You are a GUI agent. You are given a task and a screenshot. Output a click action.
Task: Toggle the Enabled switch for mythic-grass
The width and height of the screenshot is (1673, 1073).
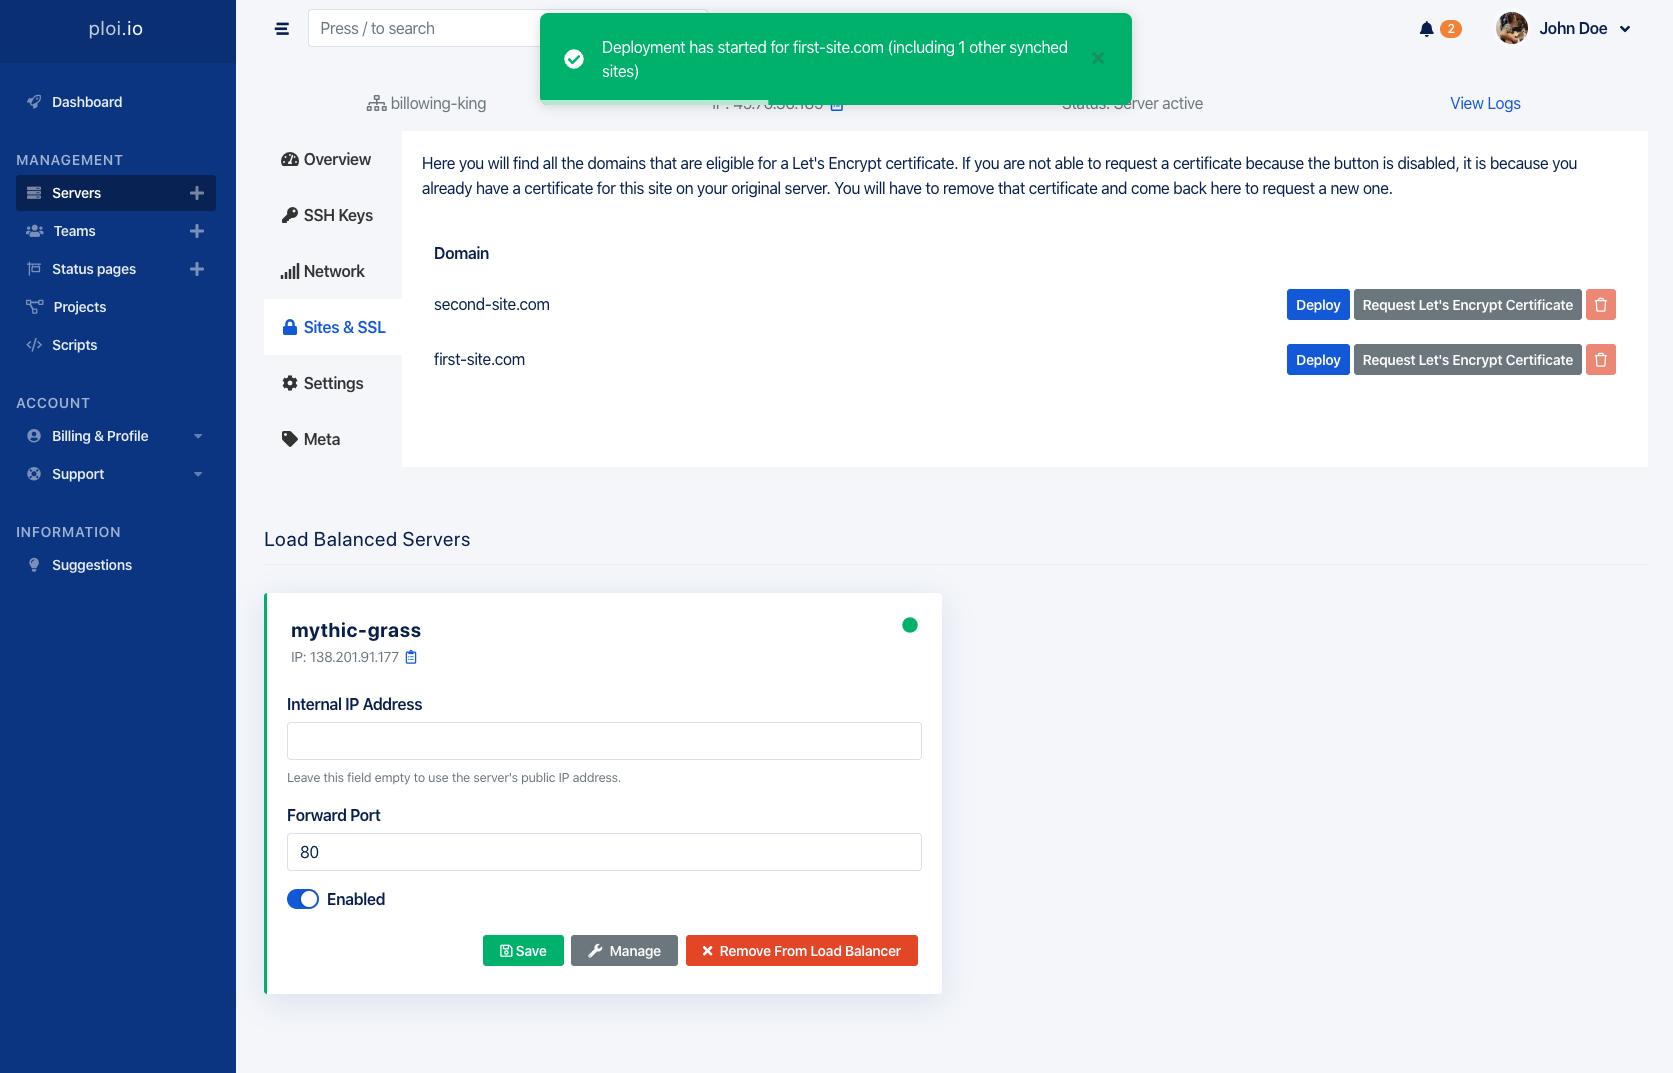click(303, 899)
